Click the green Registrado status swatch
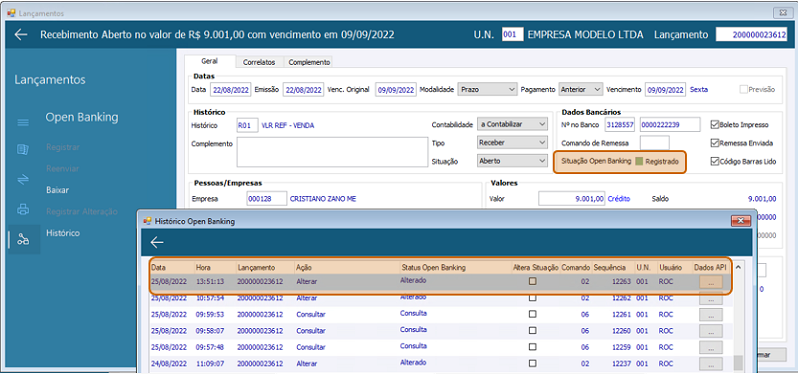 639,161
